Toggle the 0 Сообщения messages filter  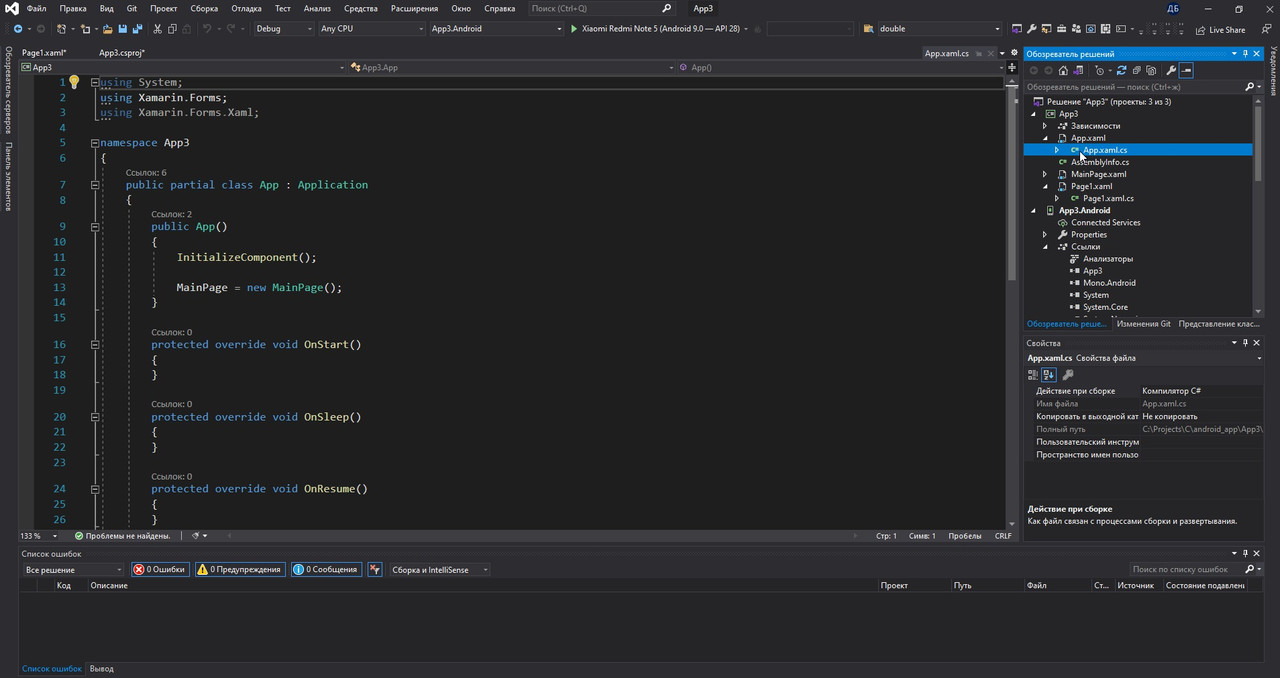point(326,569)
